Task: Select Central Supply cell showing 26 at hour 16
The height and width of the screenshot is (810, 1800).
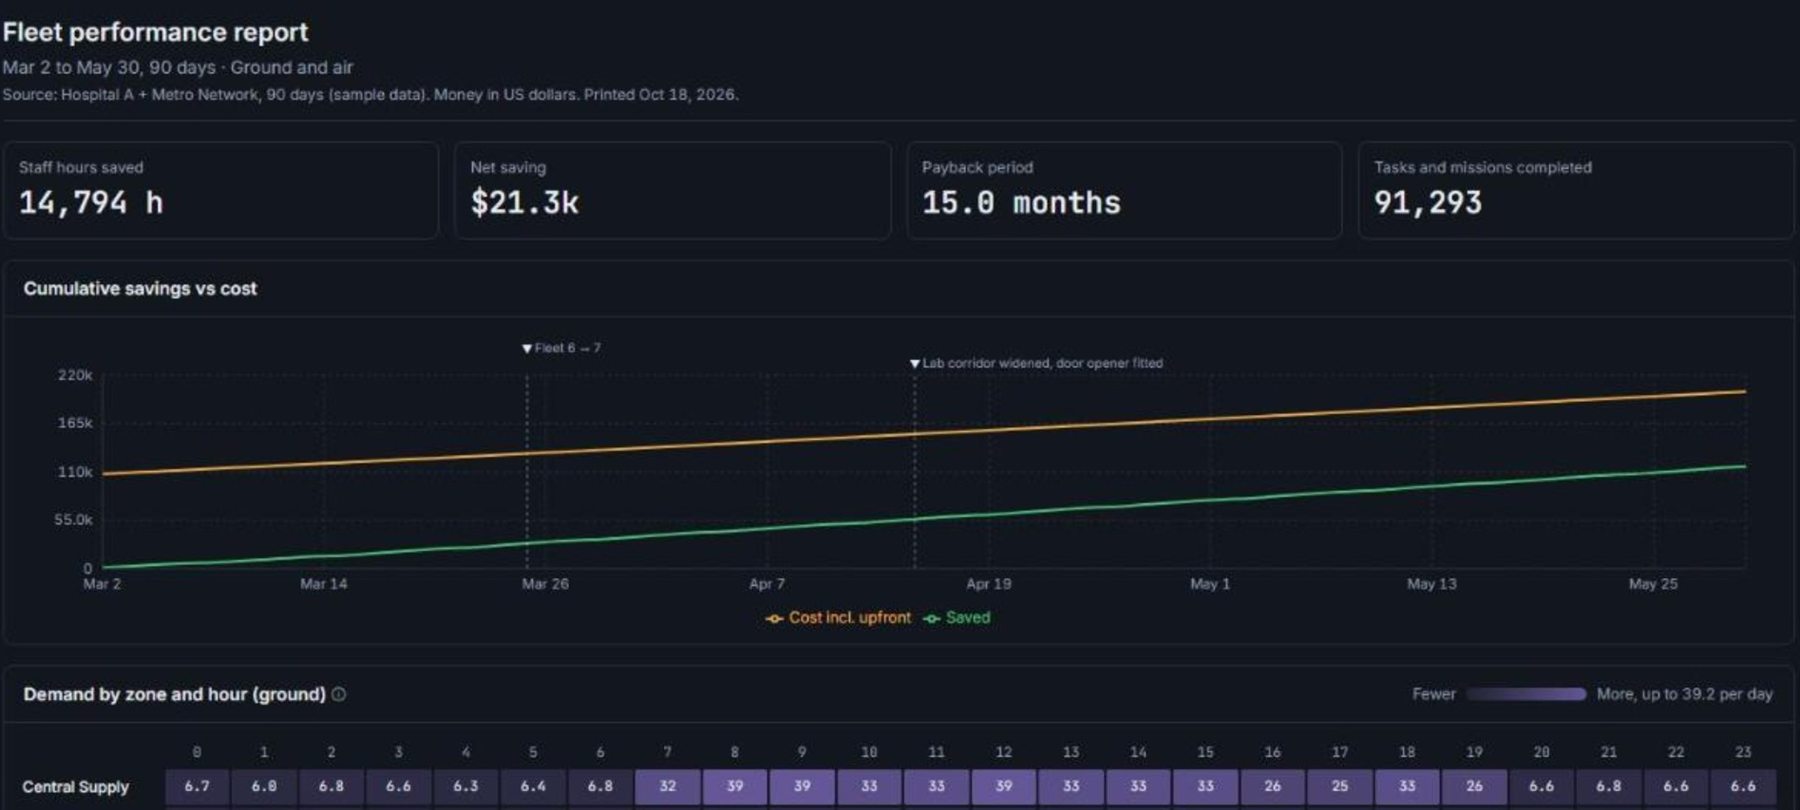Action: [1272, 787]
